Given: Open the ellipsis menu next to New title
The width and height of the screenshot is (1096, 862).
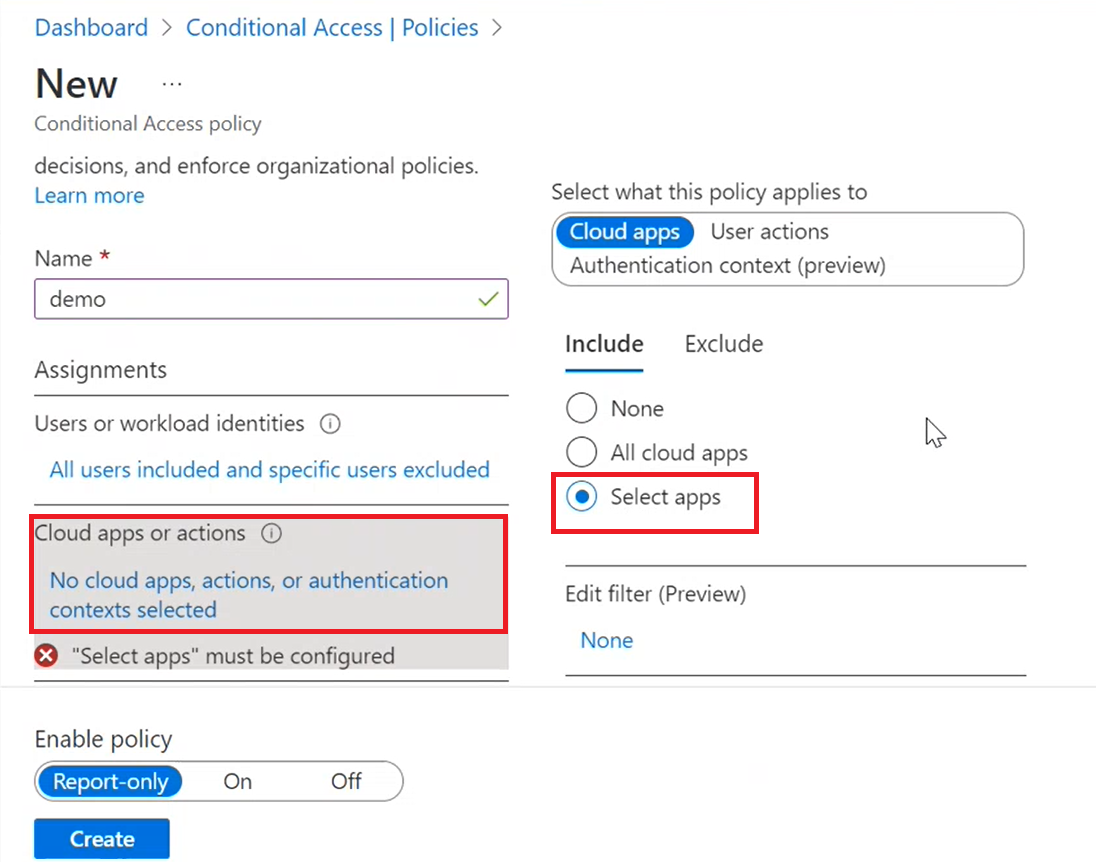Looking at the screenshot, I should tap(171, 84).
